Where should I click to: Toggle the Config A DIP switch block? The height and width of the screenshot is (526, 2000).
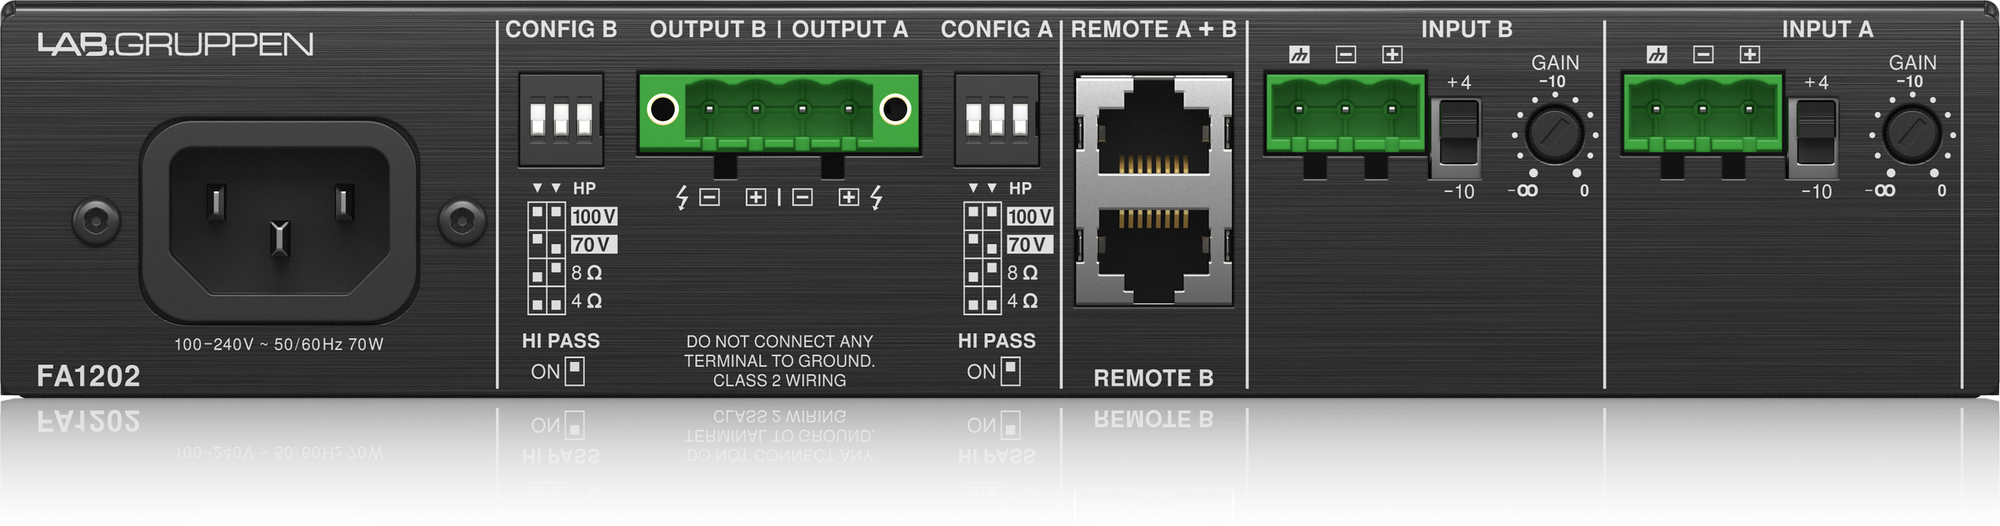click(x=997, y=119)
